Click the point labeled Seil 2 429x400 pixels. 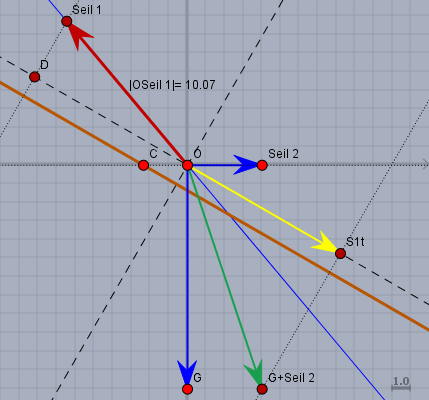click(x=262, y=165)
